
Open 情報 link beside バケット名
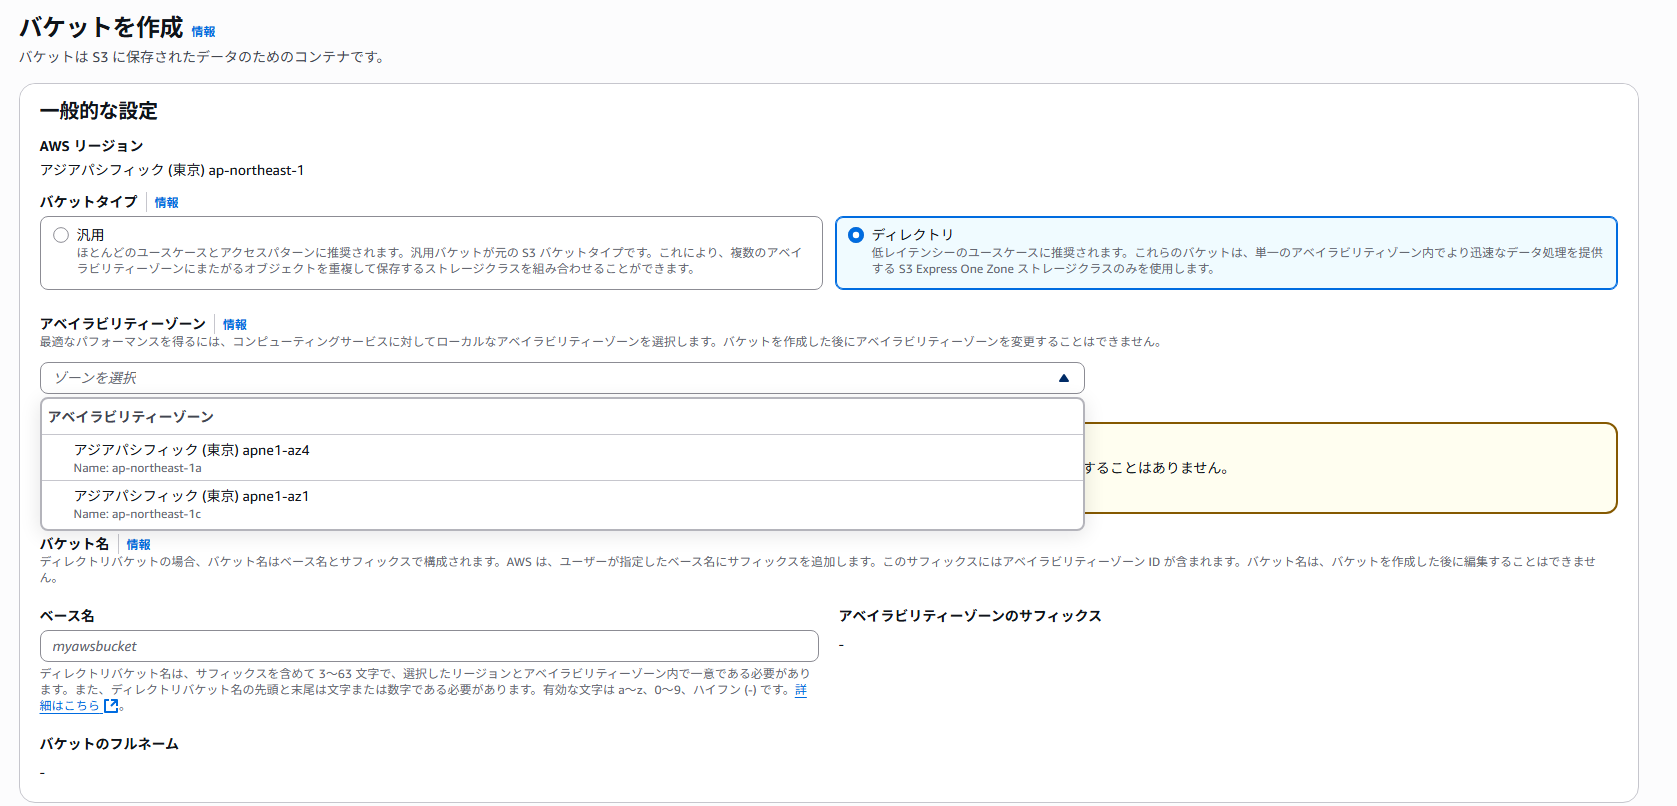[x=138, y=545]
